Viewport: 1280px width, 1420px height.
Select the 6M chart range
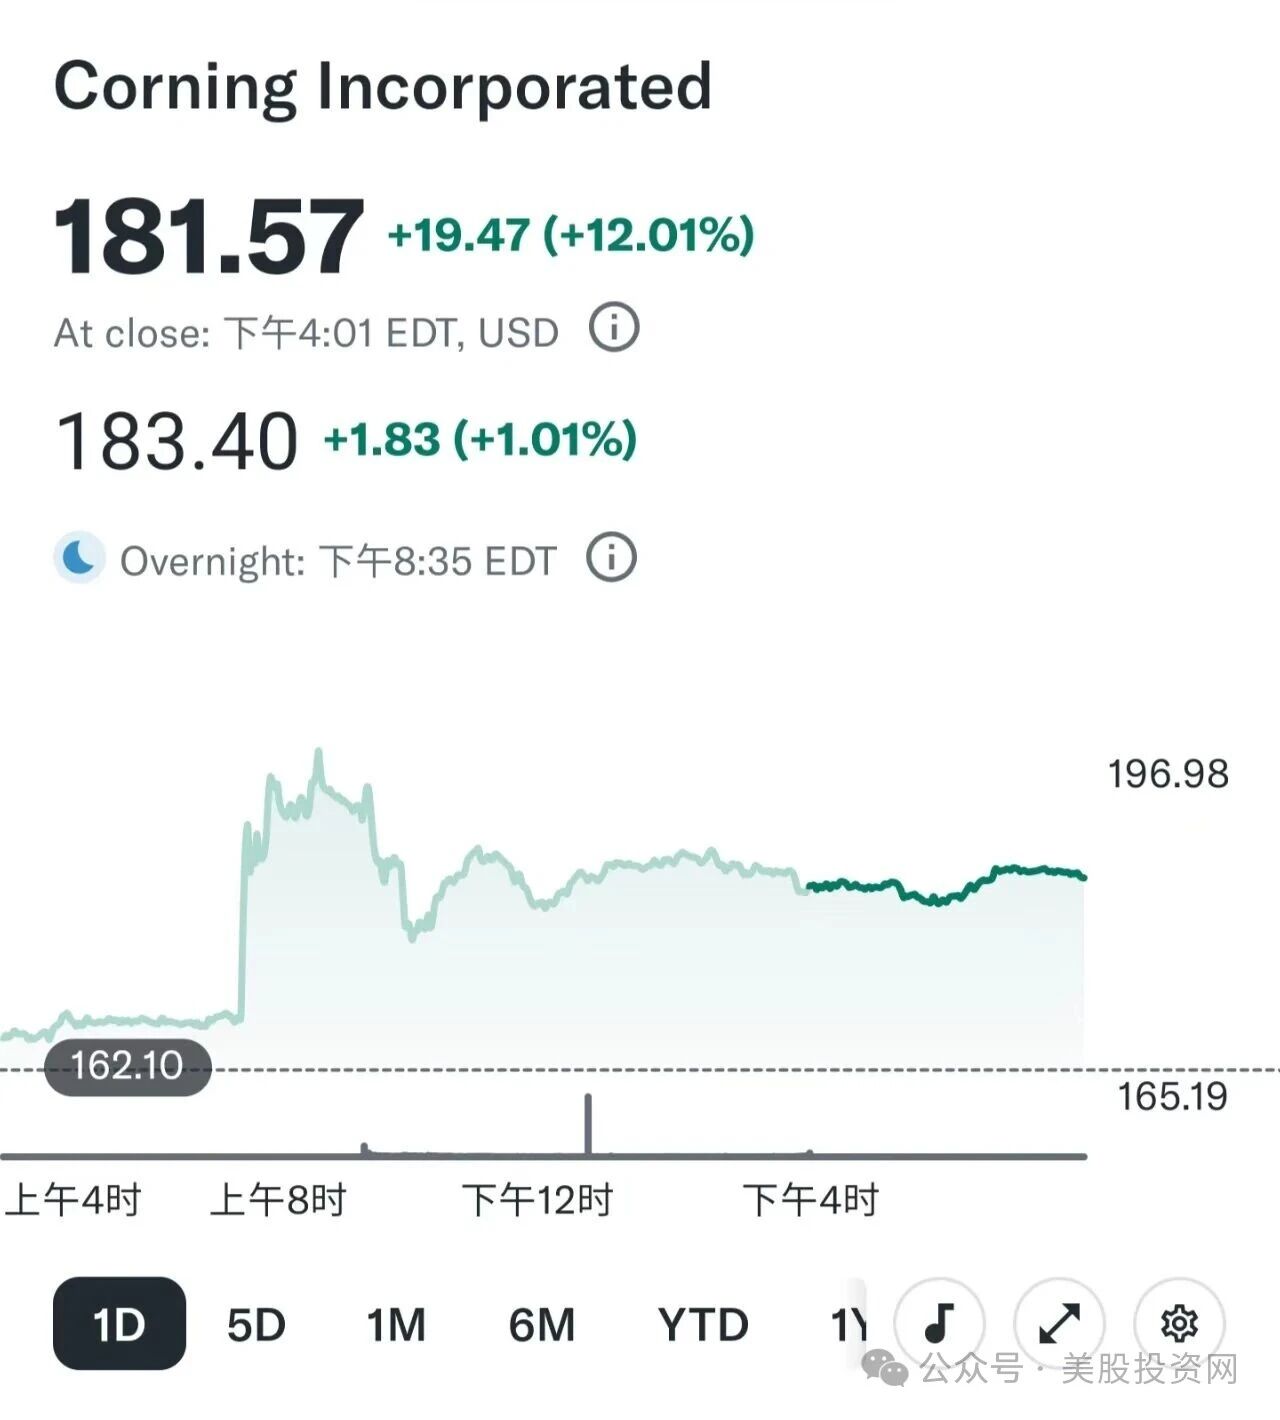[542, 1325]
